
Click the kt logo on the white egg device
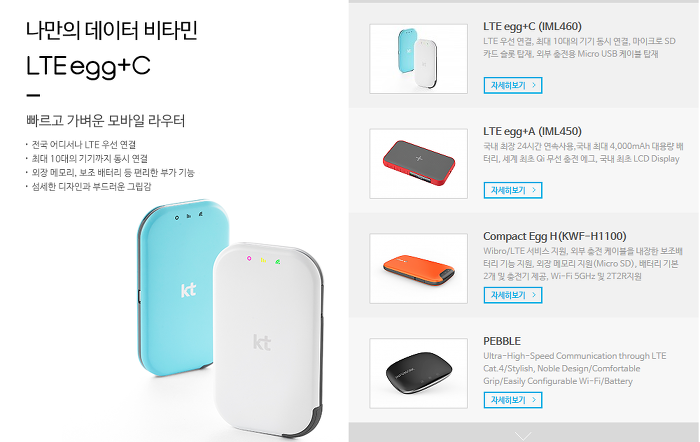(262, 342)
